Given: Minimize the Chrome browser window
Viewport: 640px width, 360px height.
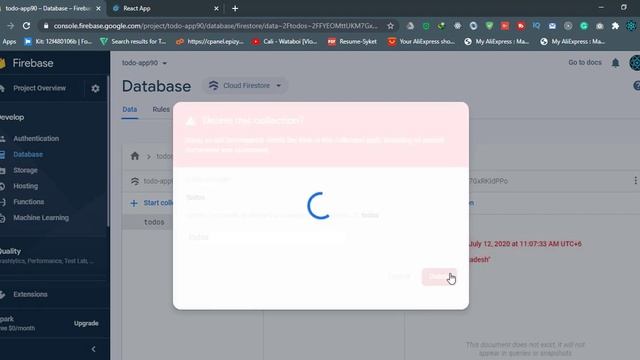Looking at the screenshot, I should pyautogui.click(x=601, y=8).
